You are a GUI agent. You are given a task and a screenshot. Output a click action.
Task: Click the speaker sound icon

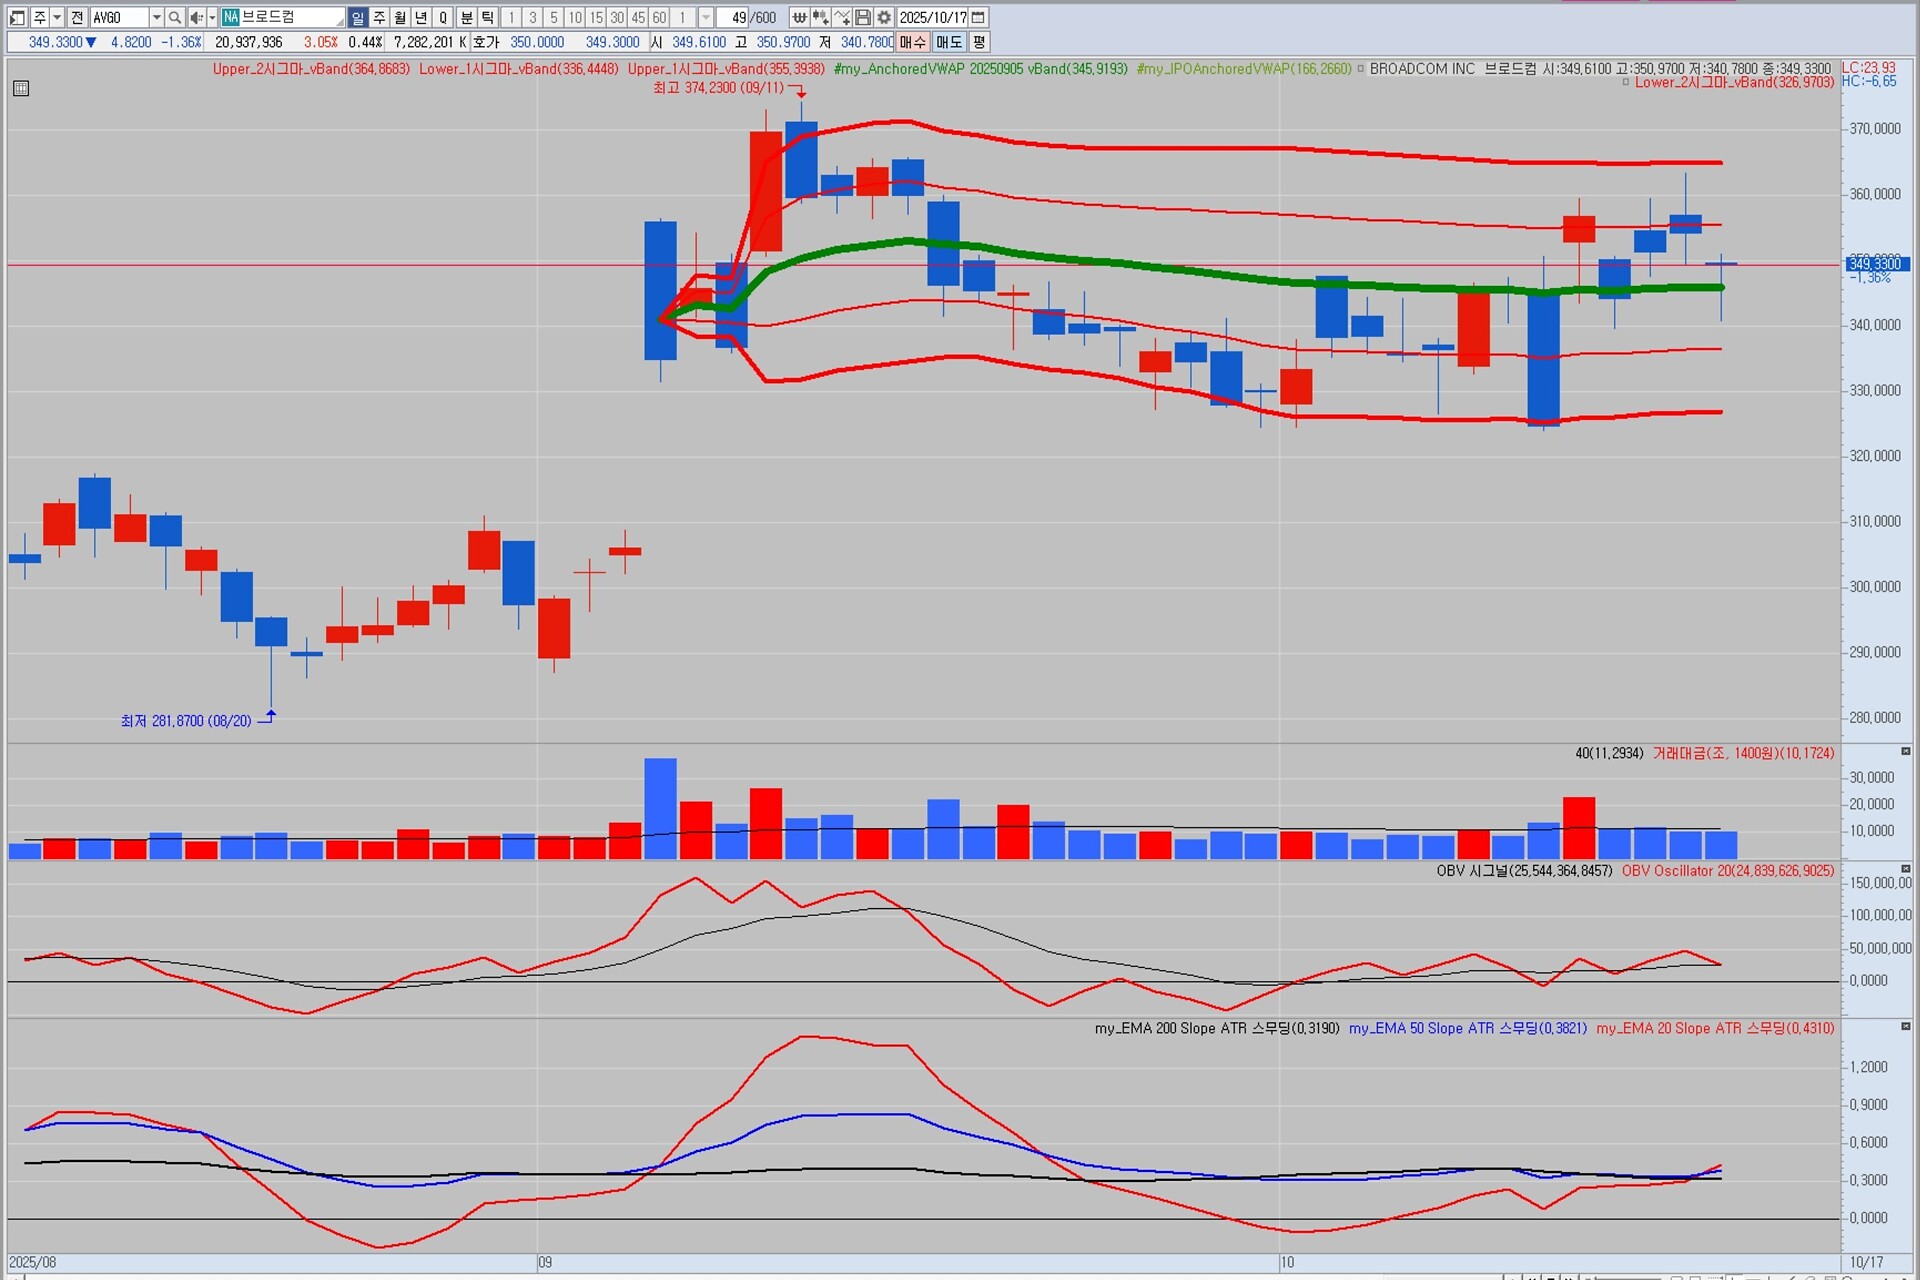pos(196,17)
